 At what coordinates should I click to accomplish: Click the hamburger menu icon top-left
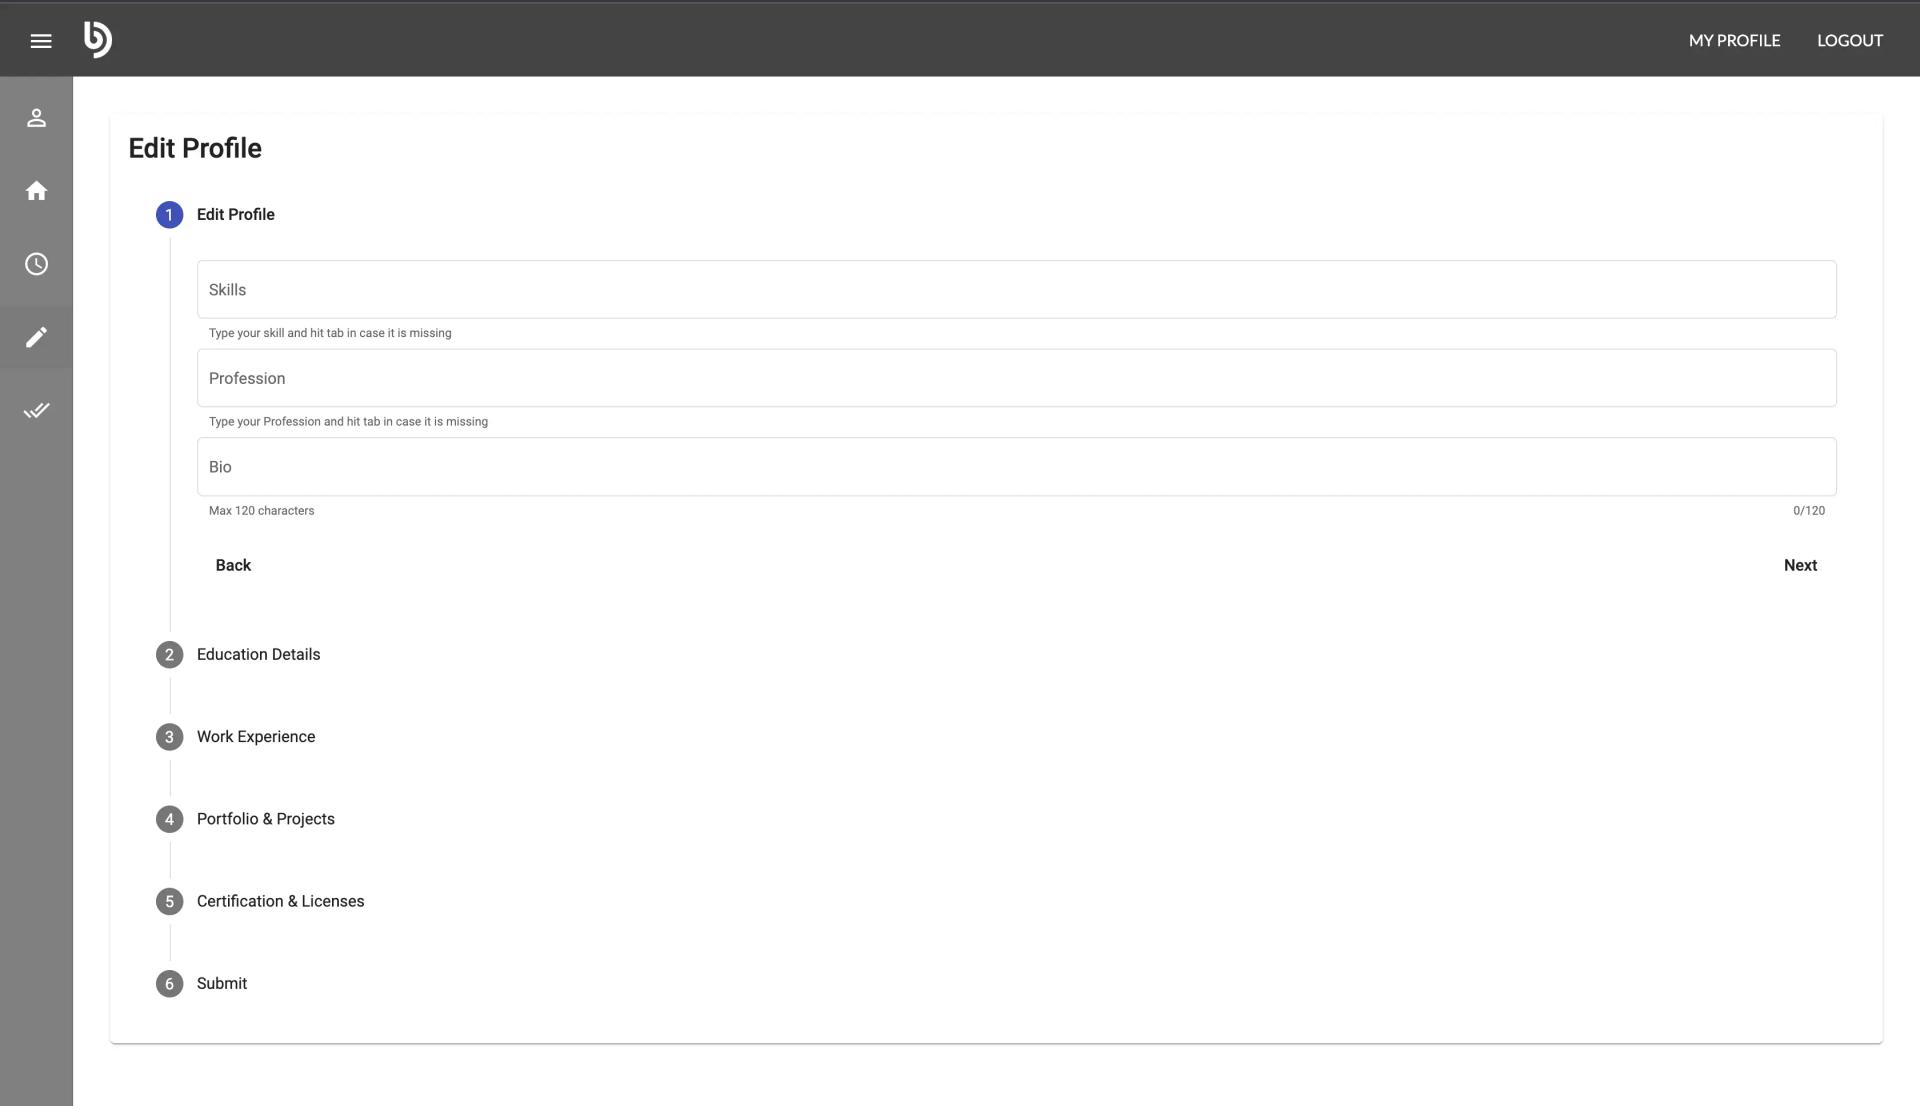tap(40, 40)
